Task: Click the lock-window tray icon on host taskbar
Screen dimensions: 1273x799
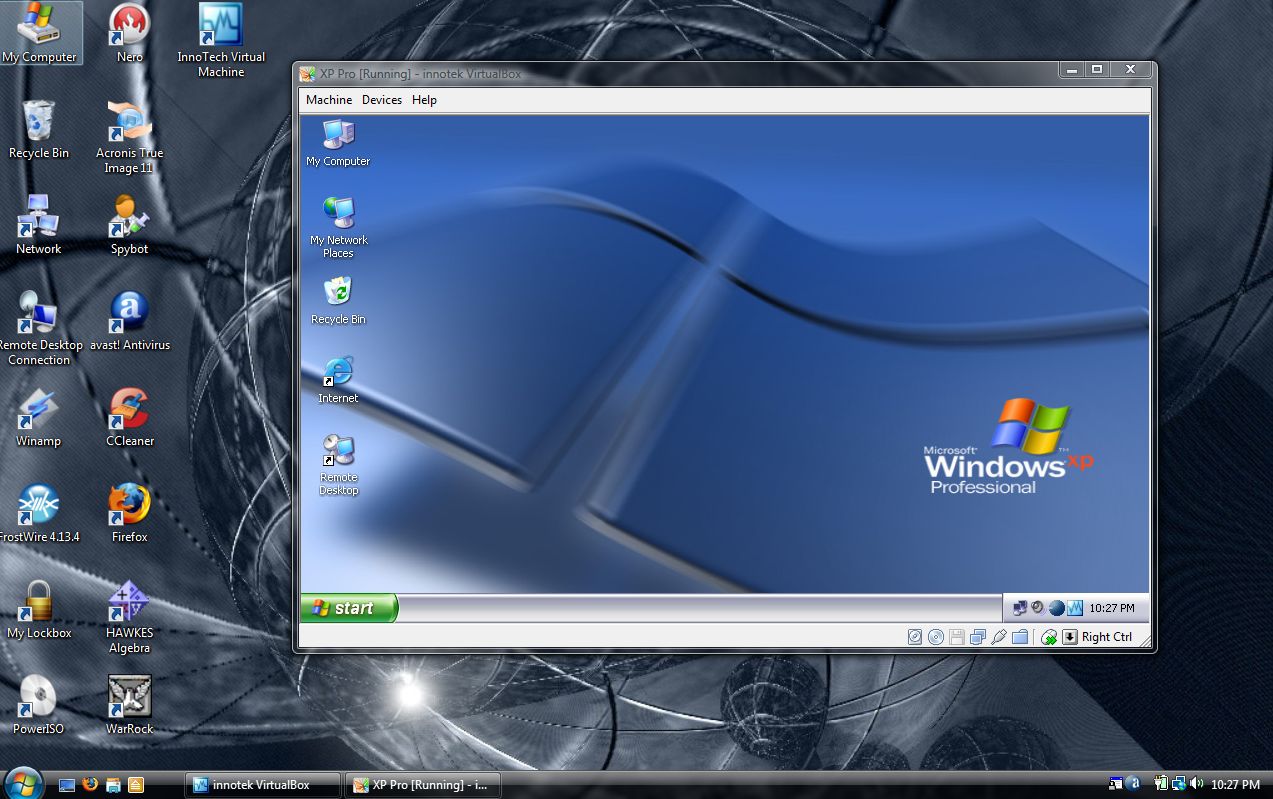Action: click(x=1116, y=784)
